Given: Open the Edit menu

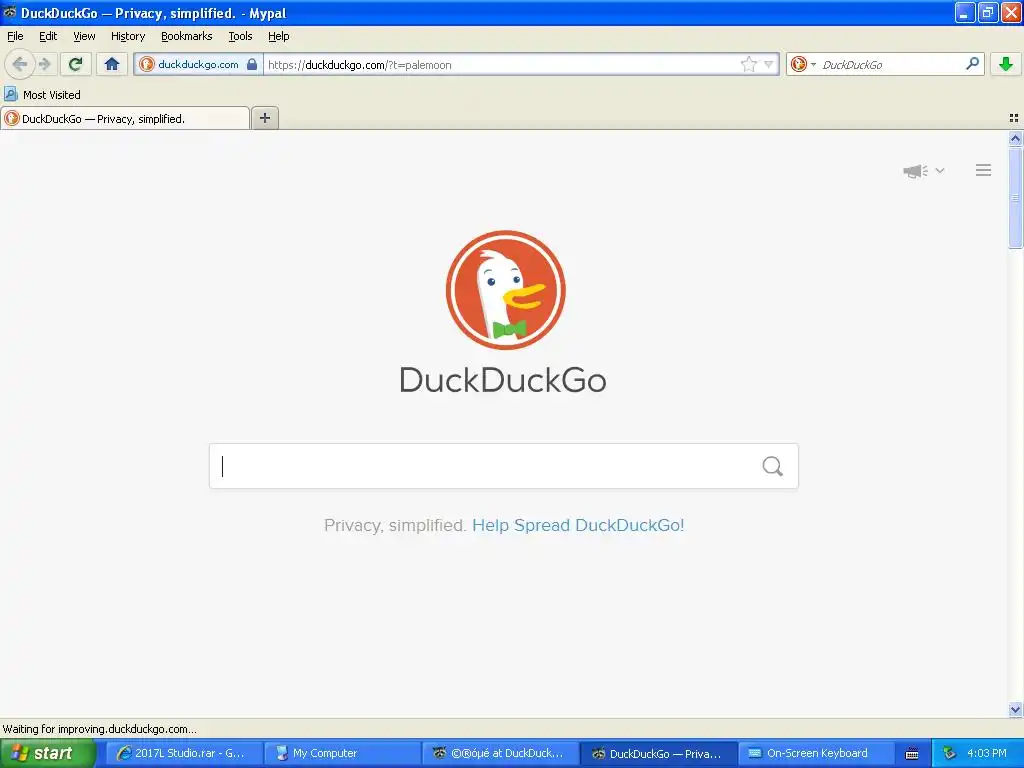Looking at the screenshot, I should [x=48, y=36].
